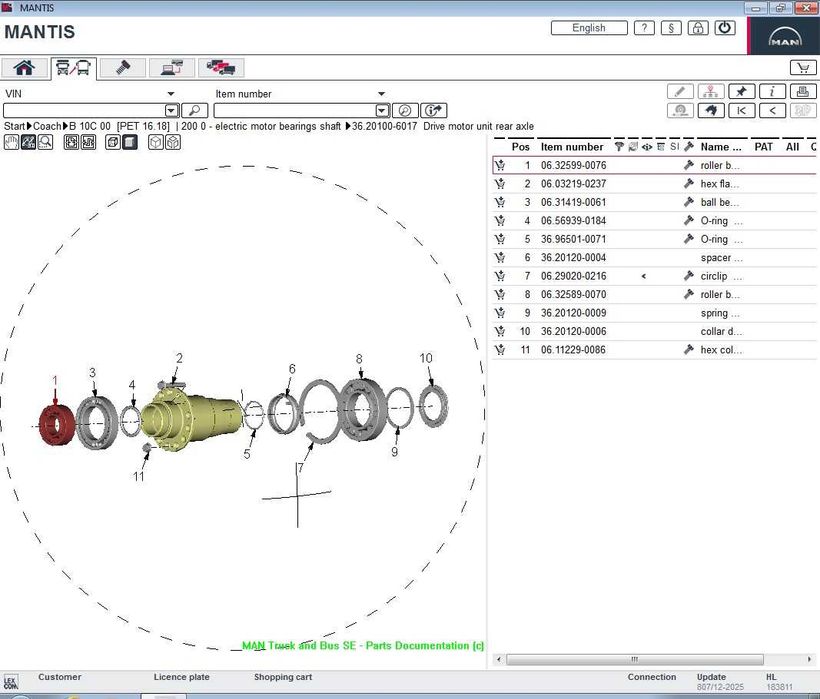The width and height of the screenshot is (820, 699).
Task: Click the pencil edit button
Action: (680, 91)
